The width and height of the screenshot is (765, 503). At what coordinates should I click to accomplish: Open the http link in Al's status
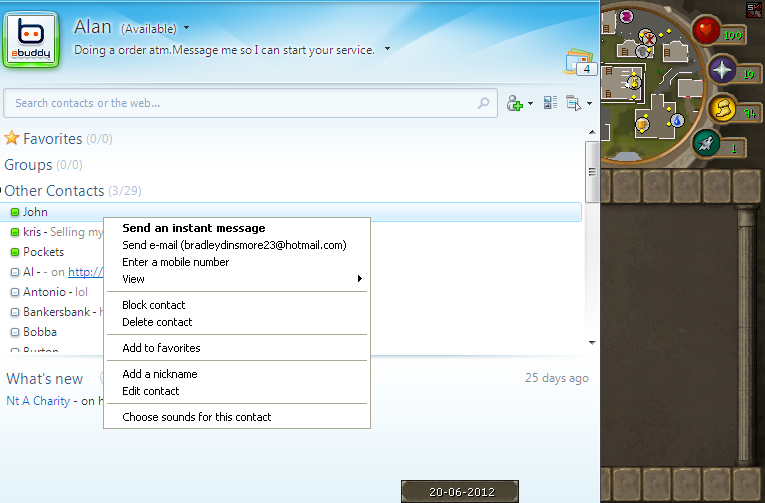(x=85, y=272)
